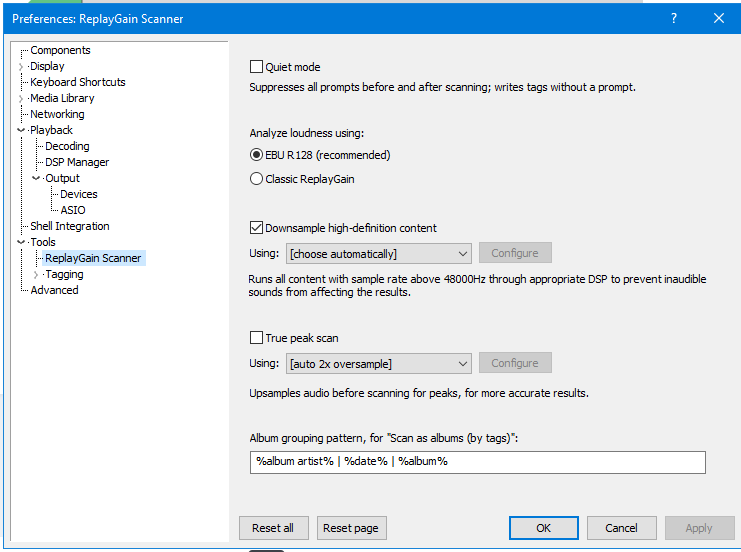Open the Devices output page
This screenshot has width=741, height=552.
[78, 194]
